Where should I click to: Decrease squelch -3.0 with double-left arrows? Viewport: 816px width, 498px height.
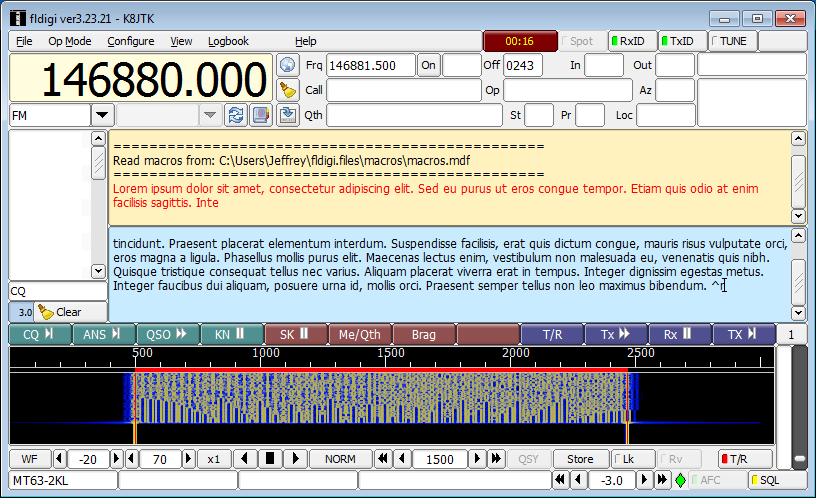point(560,480)
